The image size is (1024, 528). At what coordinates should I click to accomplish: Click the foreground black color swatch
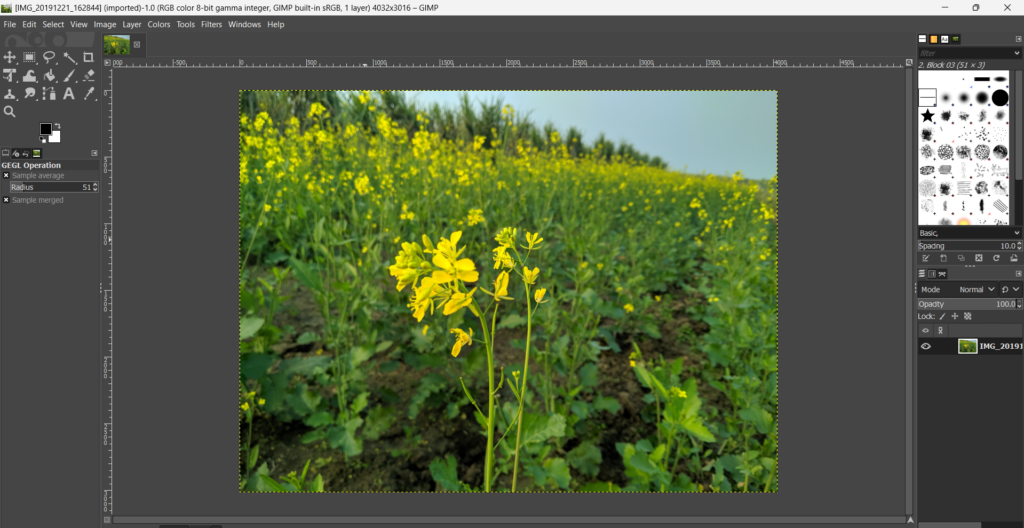point(45,130)
